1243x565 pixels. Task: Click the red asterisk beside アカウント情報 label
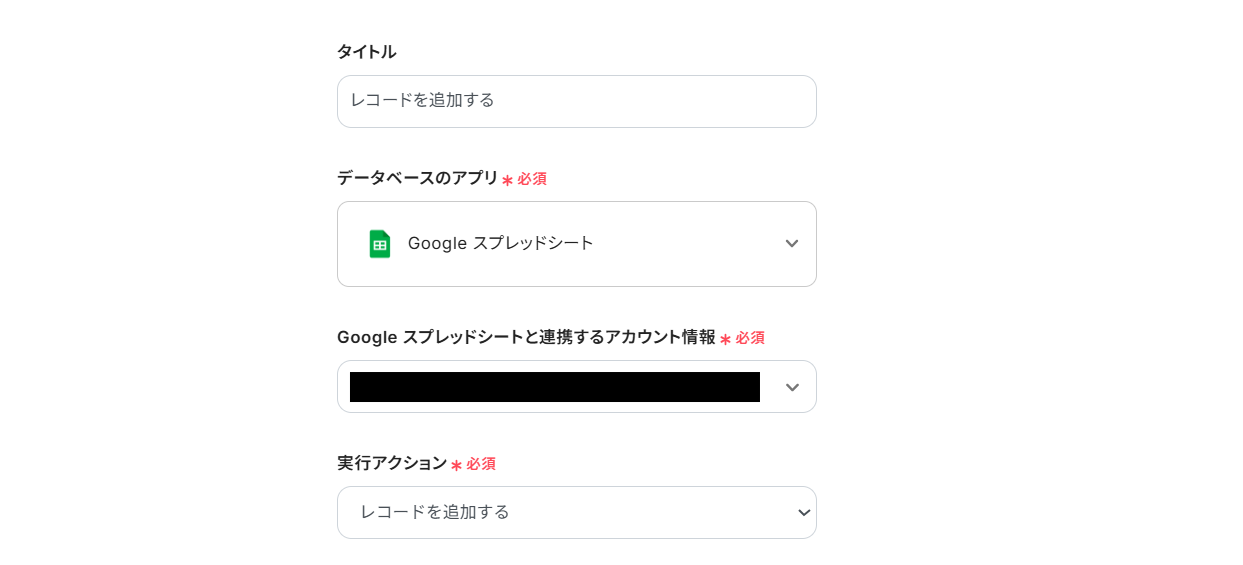coord(725,339)
